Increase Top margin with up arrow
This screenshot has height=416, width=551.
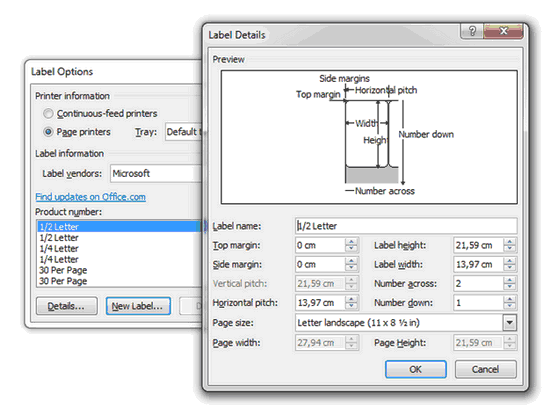pyautogui.click(x=351, y=241)
